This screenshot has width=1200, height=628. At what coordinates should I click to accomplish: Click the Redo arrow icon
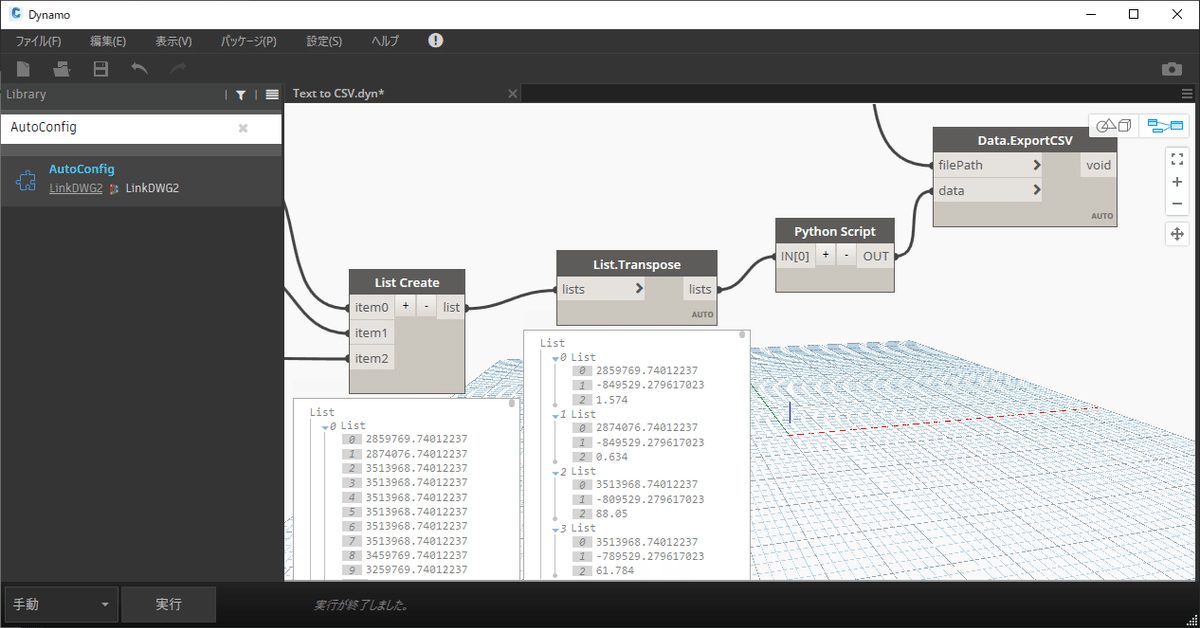point(177,69)
